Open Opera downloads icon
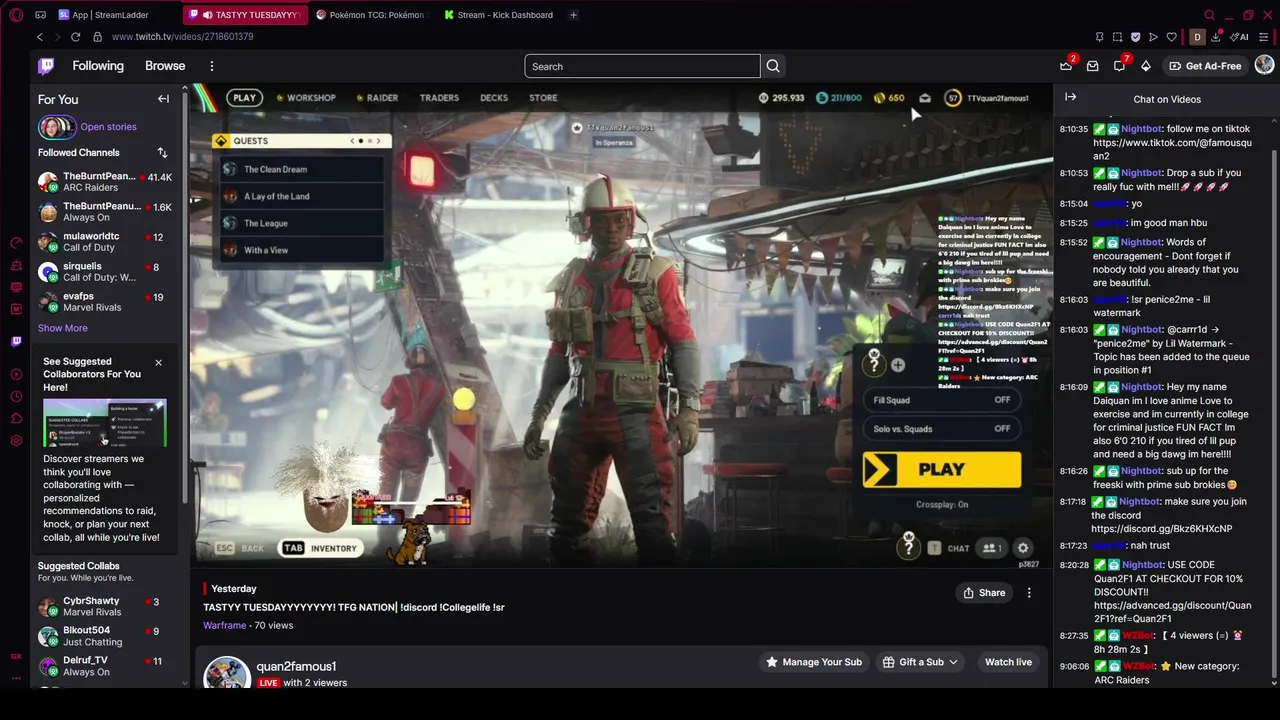 [x=1216, y=37]
